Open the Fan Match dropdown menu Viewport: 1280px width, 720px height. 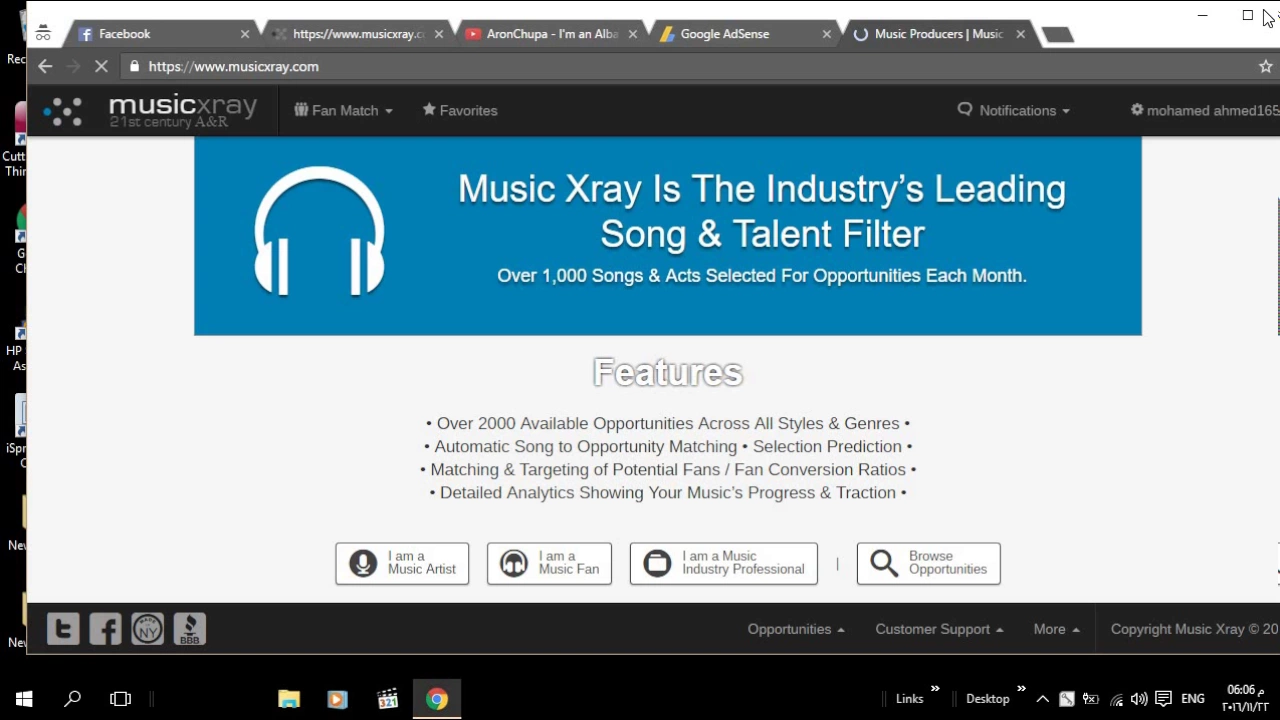point(343,110)
